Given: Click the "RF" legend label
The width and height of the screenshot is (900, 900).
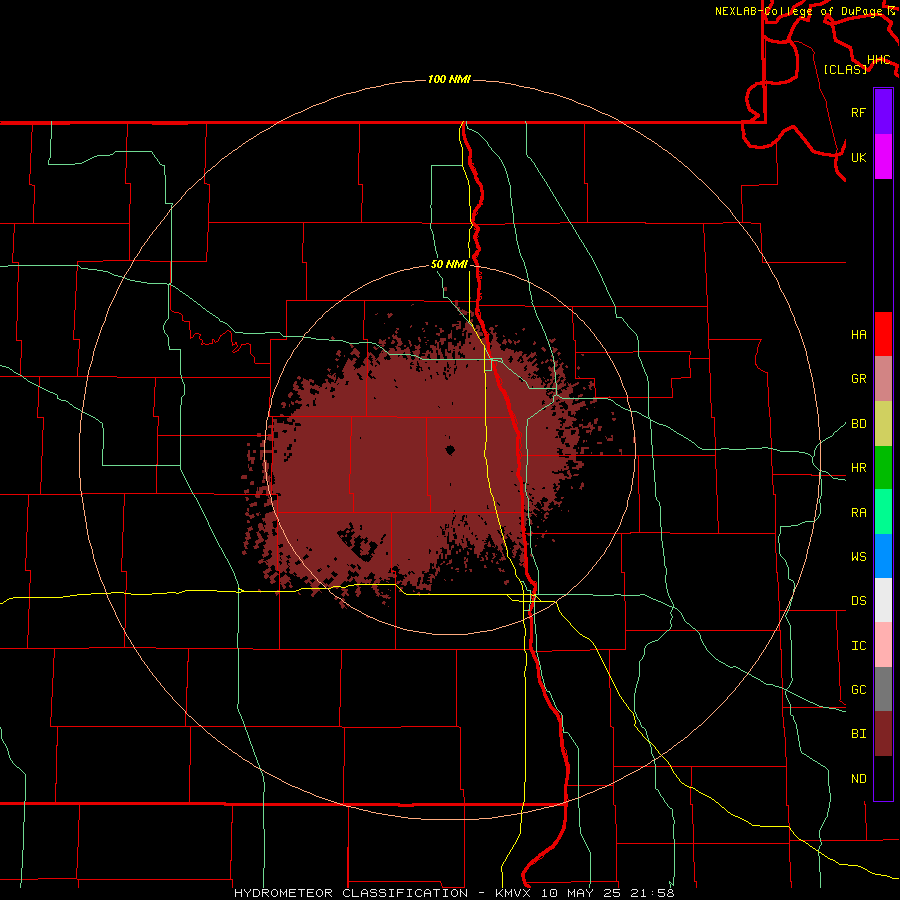Looking at the screenshot, I should [858, 112].
